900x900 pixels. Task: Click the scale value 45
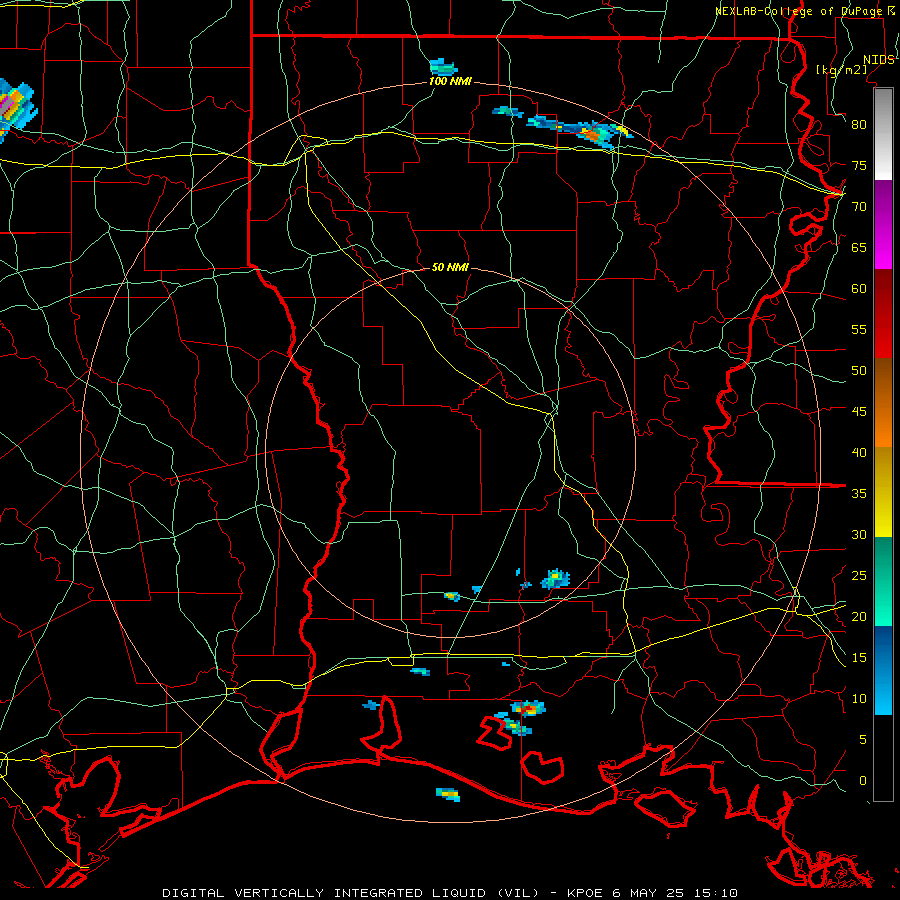[859, 412]
